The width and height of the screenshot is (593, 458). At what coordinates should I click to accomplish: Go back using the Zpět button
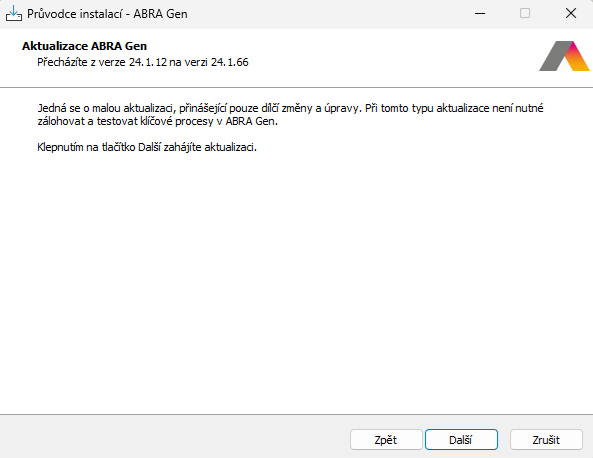click(x=386, y=439)
